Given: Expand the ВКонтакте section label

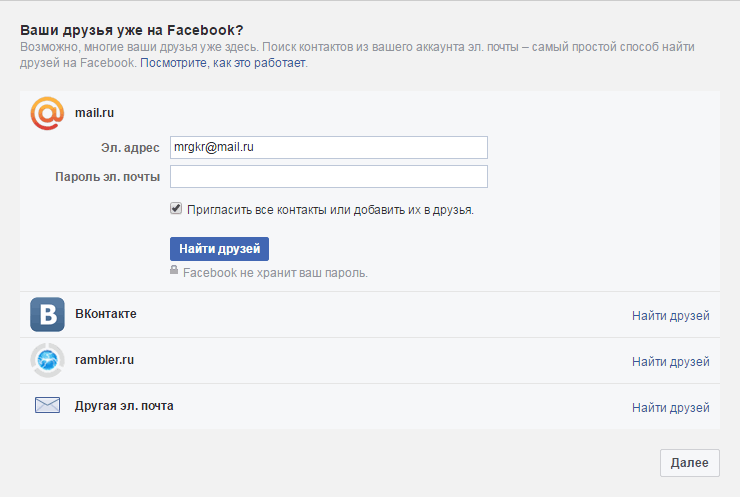Looking at the screenshot, I should coord(106,314).
